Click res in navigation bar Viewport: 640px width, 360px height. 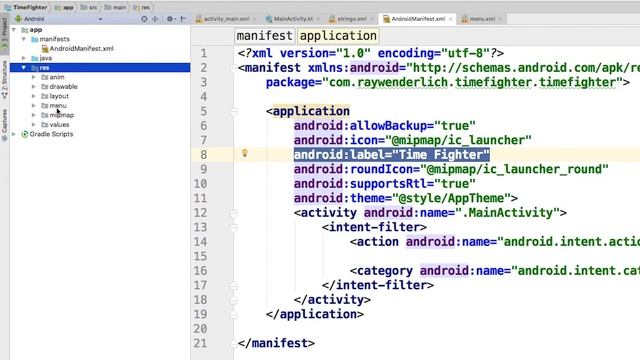tap(145, 7)
